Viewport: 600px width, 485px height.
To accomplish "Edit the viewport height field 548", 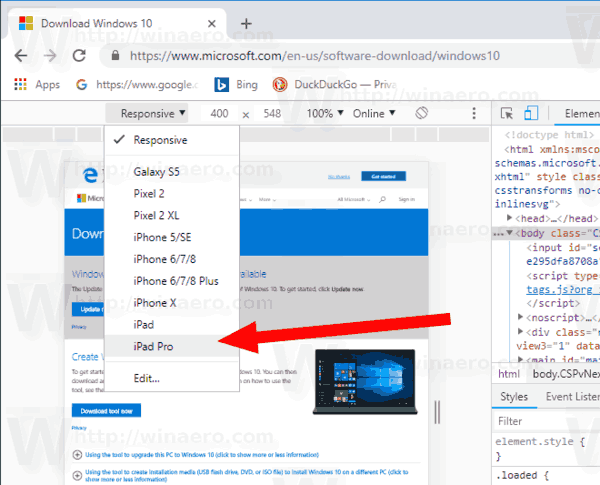I will (272, 113).
